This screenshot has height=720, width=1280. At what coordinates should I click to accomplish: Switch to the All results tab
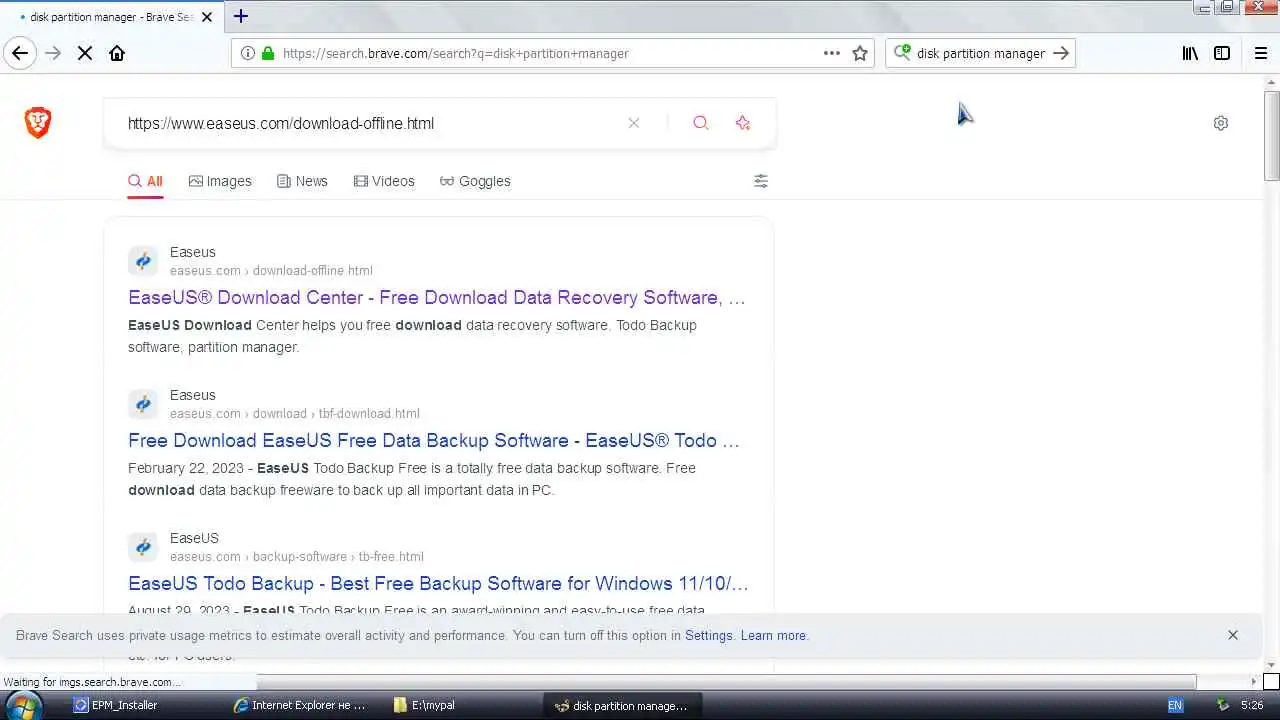(145, 181)
